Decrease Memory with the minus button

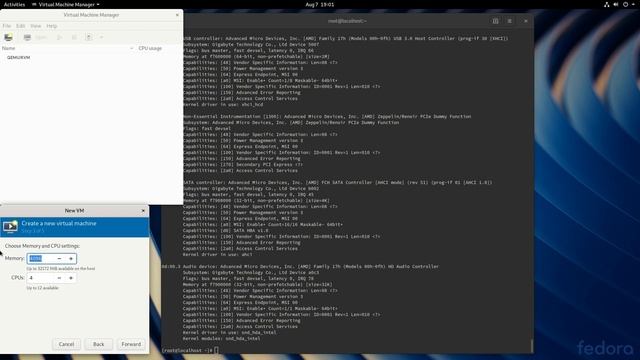[x=59, y=258]
